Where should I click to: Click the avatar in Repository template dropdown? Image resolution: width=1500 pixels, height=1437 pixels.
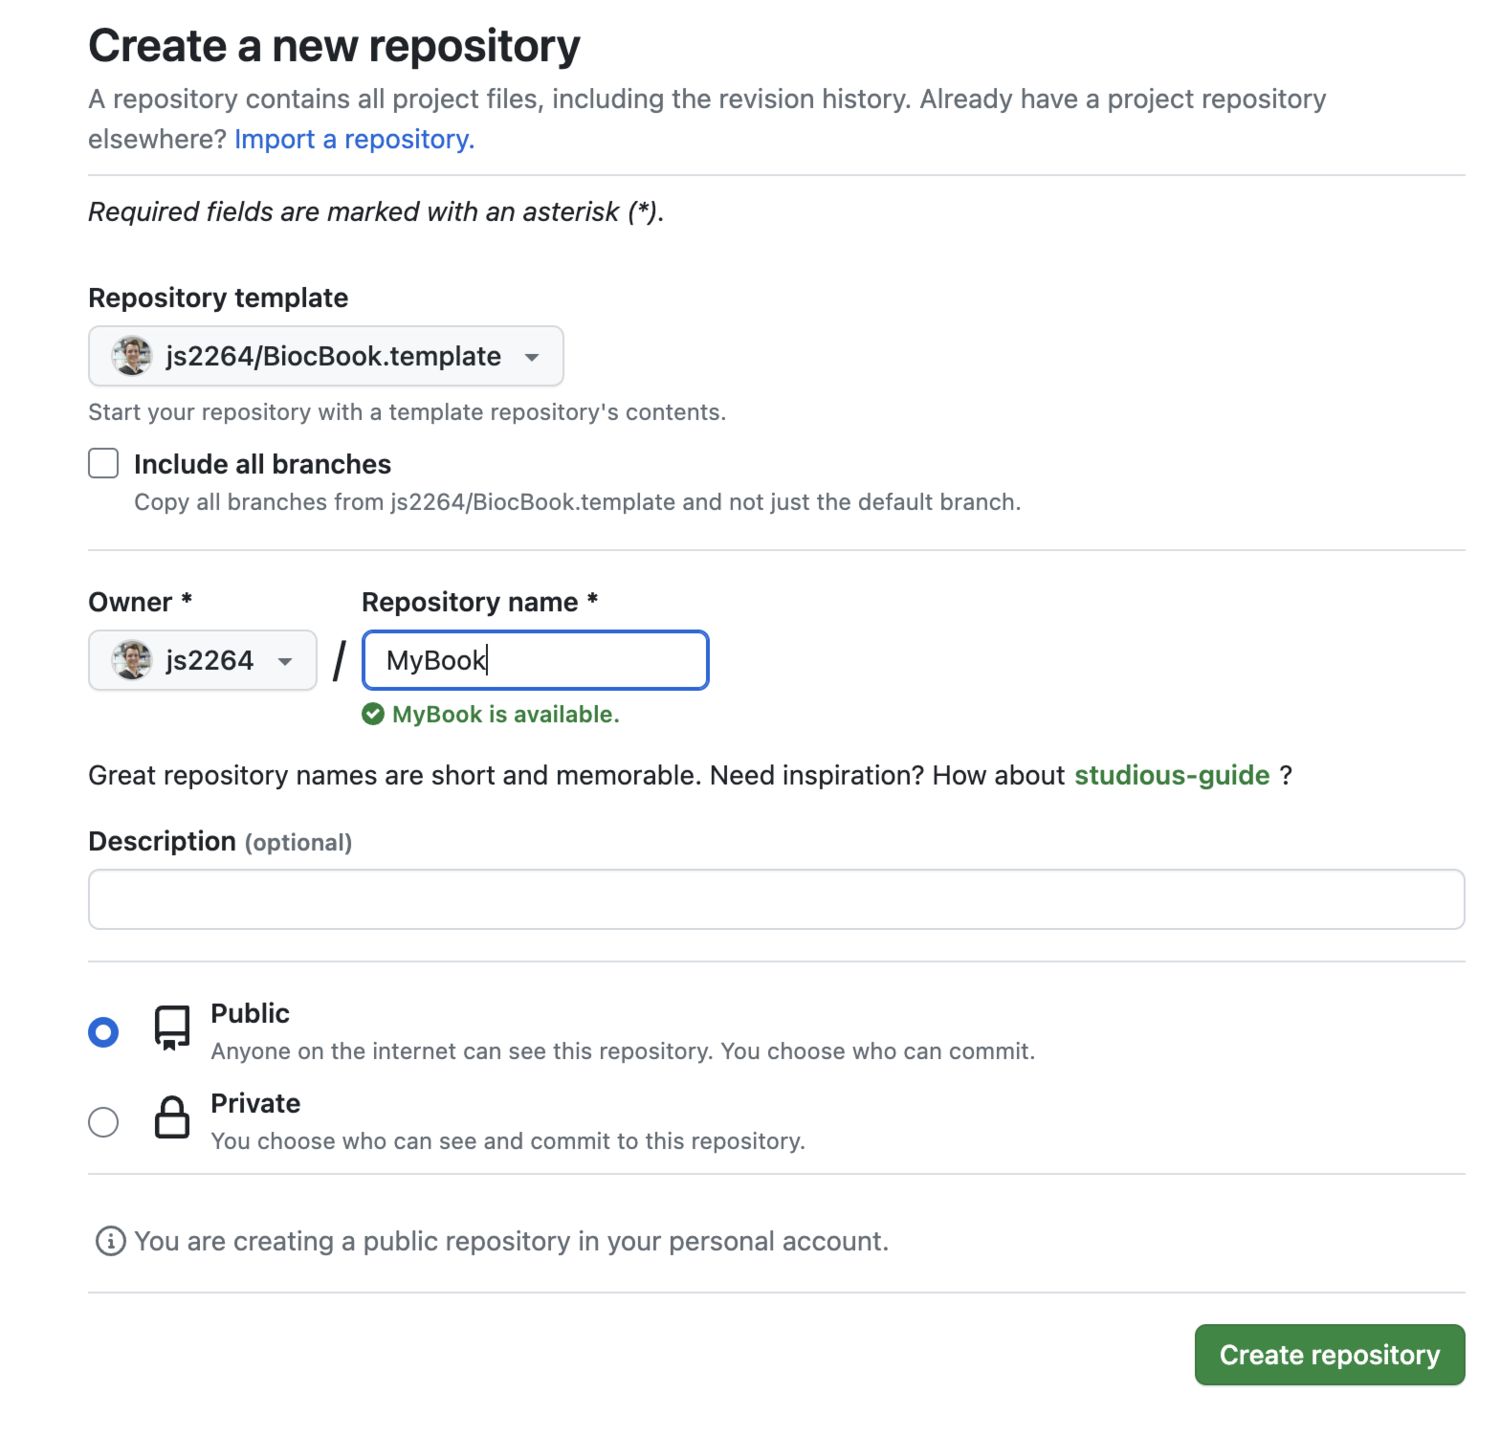(132, 356)
